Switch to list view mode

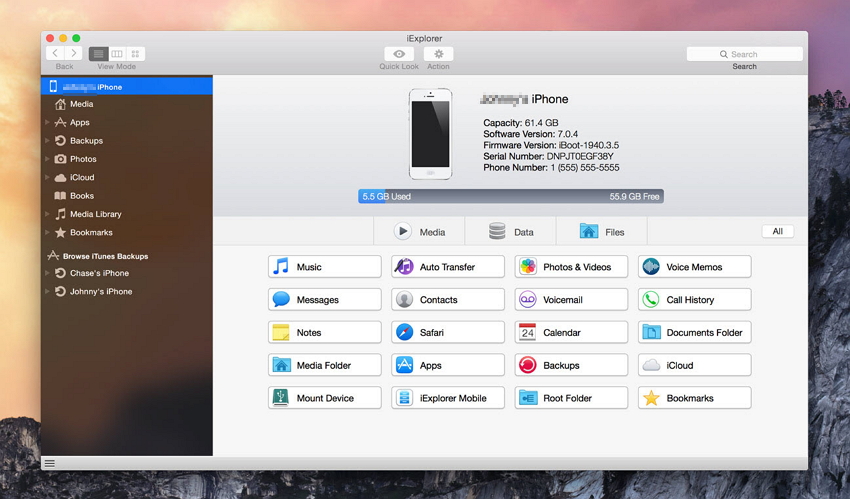98,53
